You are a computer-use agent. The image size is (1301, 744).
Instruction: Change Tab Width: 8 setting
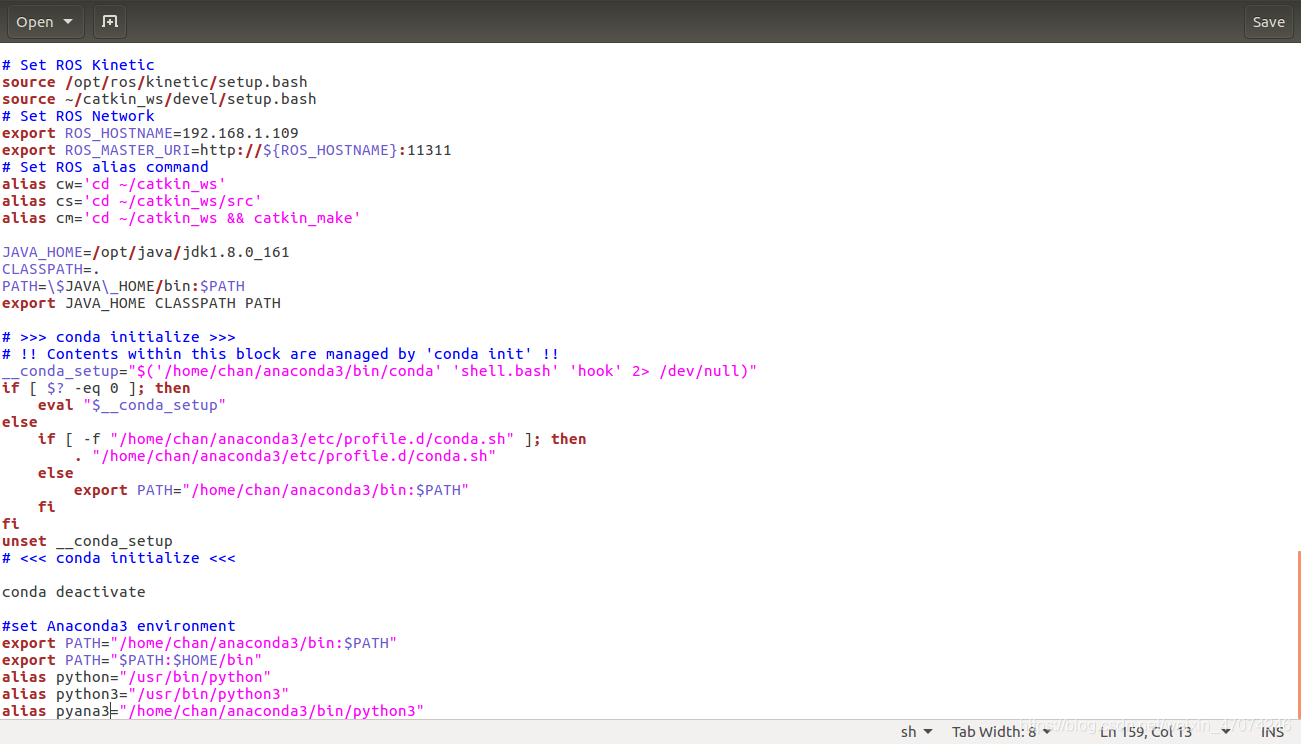[1001, 732]
